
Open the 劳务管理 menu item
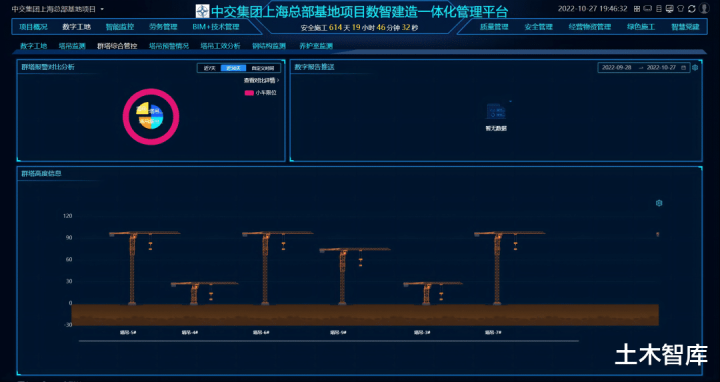point(163,27)
